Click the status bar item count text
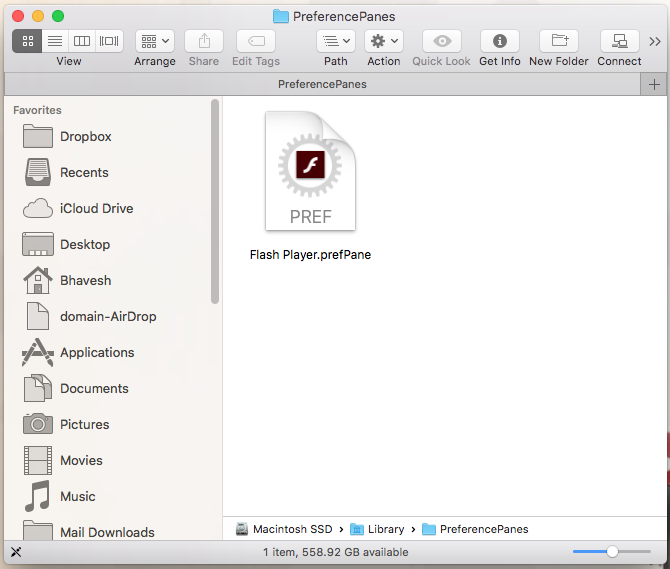This screenshot has height=569, width=670. point(335,552)
